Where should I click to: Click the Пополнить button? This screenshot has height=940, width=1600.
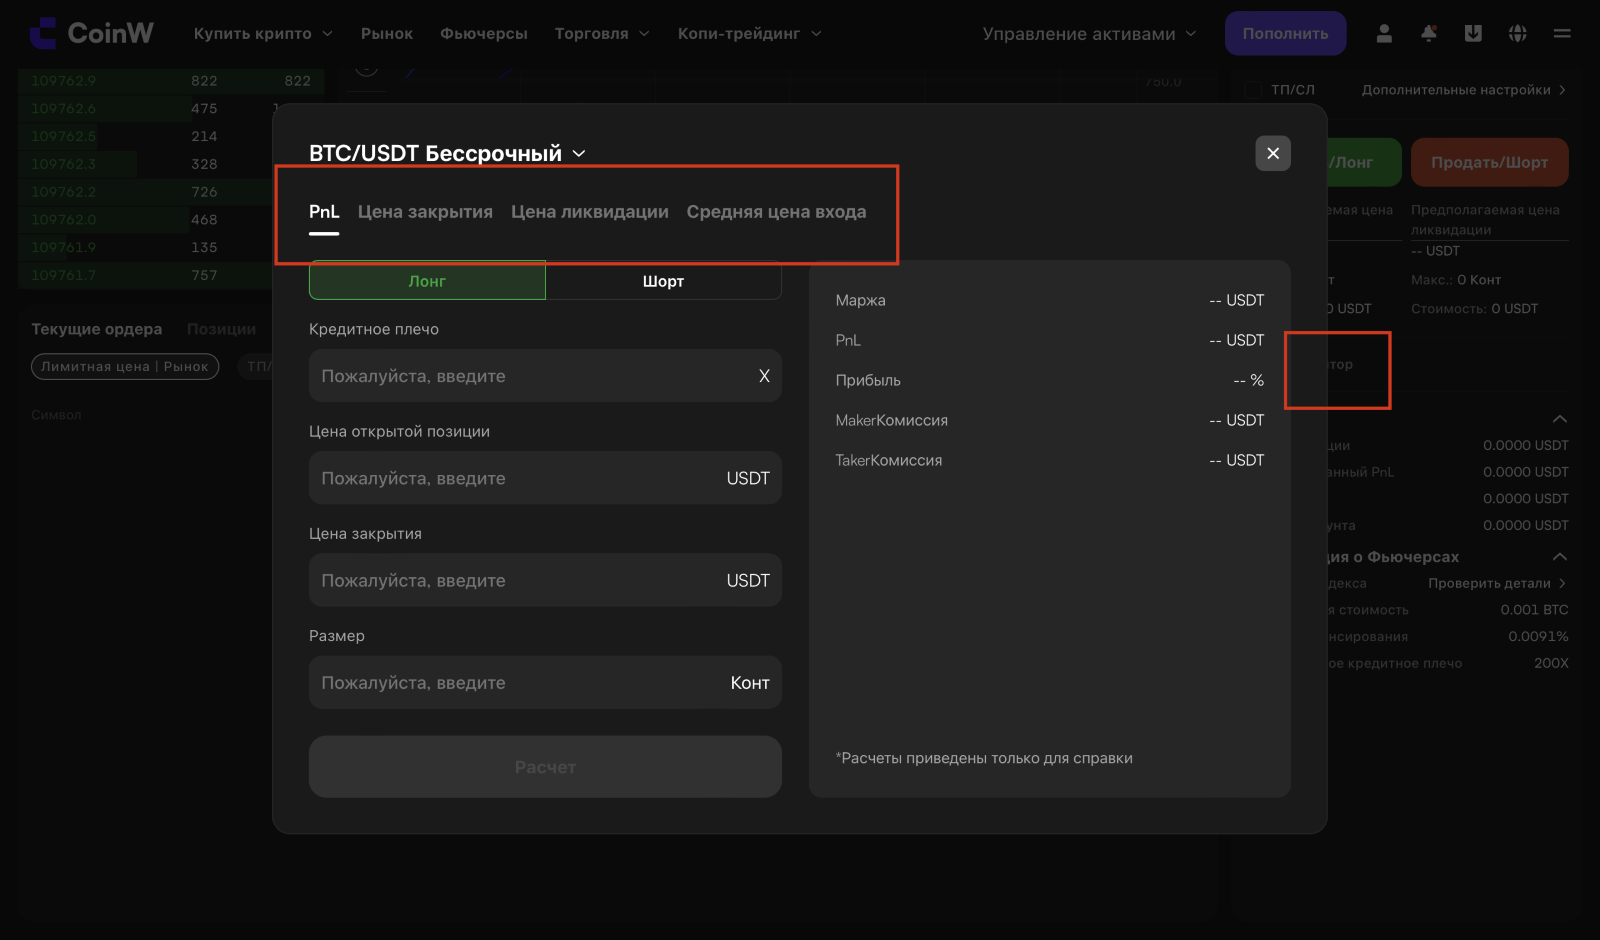point(1285,33)
